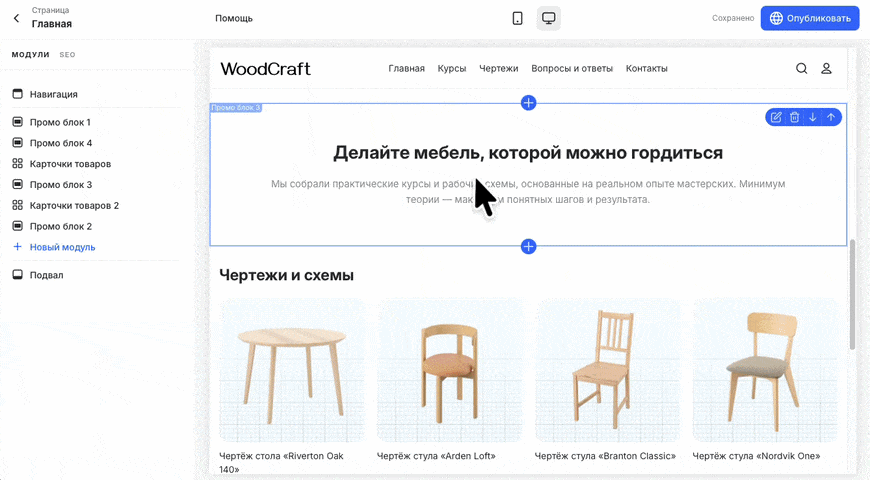
Task: Open Вопросы и ответы menu item
Action: tap(572, 68)
